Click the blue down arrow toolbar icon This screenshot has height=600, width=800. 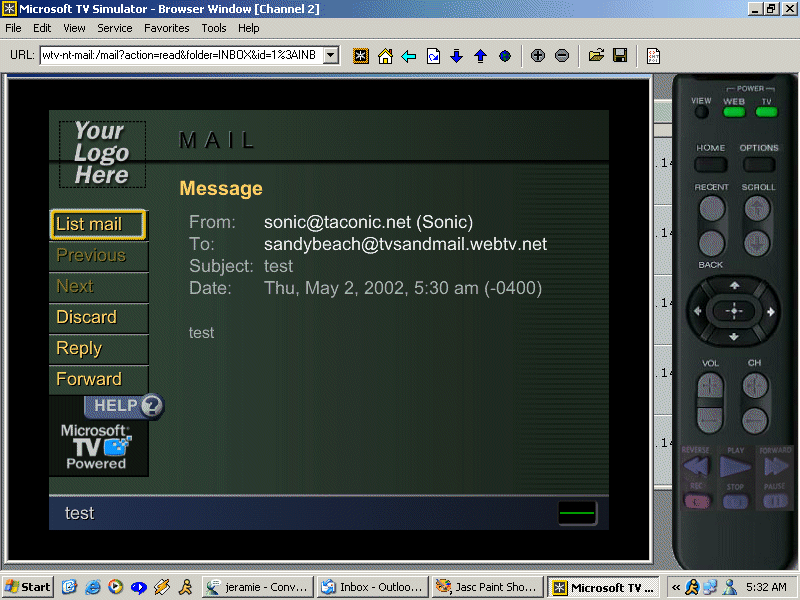tap(457, 56)
